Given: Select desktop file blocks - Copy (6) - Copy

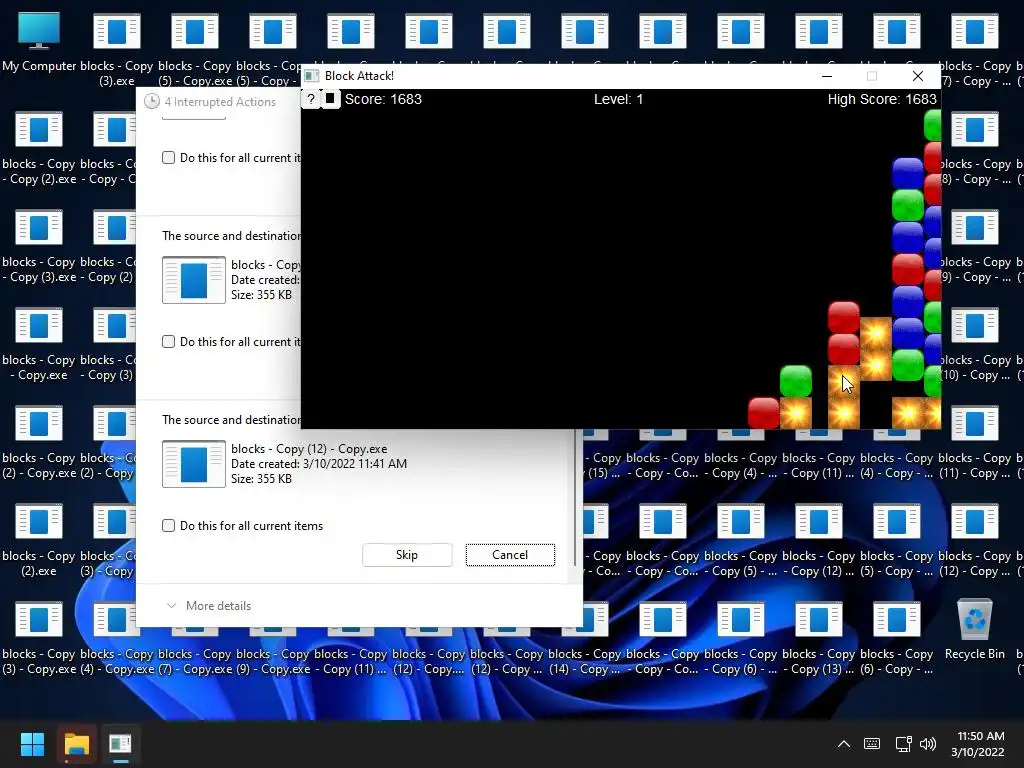Looking at the screenshot, I should 896,638.
